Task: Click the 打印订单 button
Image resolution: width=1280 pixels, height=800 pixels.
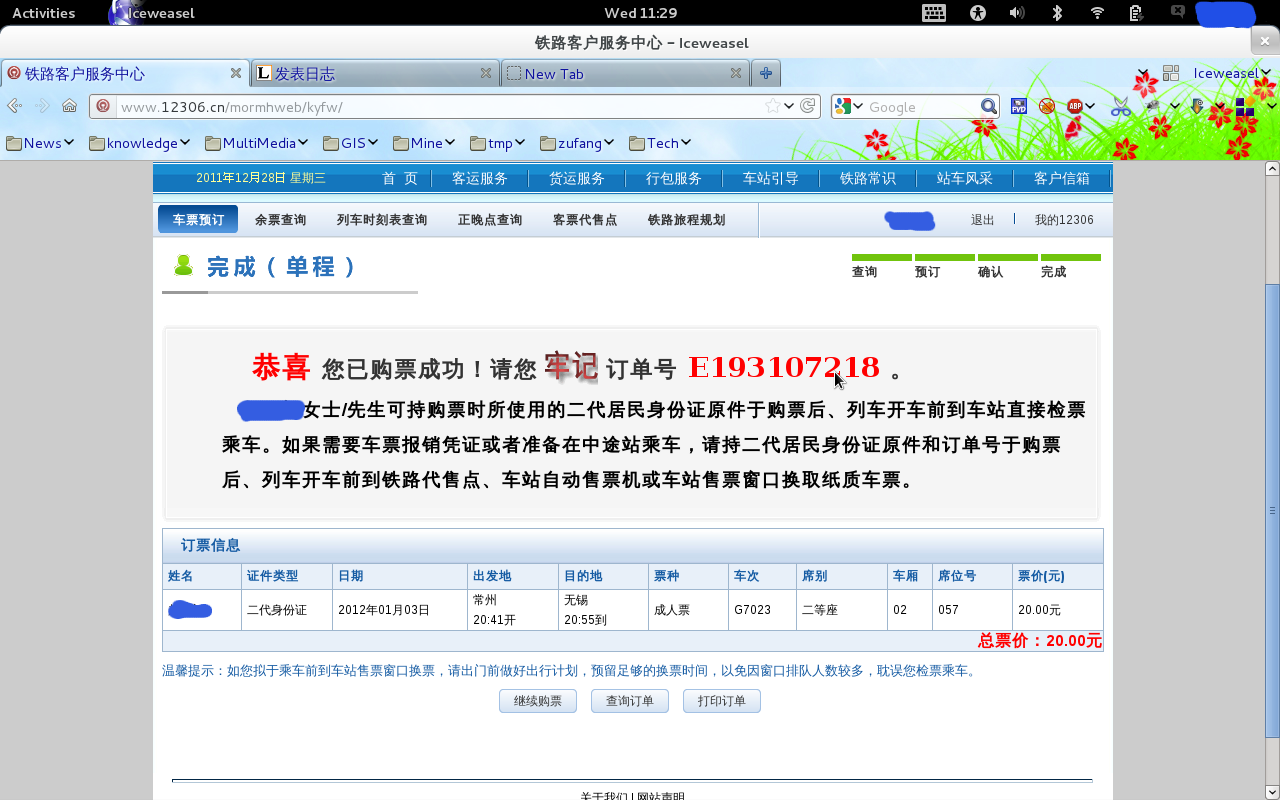Action: pos(722,701)
